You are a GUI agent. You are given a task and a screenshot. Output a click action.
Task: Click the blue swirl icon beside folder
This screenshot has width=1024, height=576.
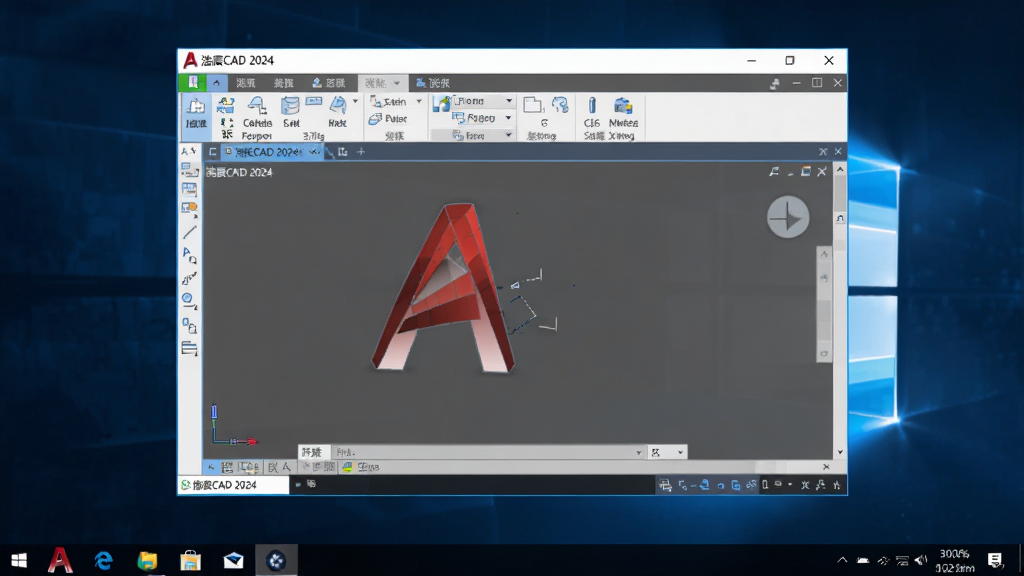coord(560,105)
